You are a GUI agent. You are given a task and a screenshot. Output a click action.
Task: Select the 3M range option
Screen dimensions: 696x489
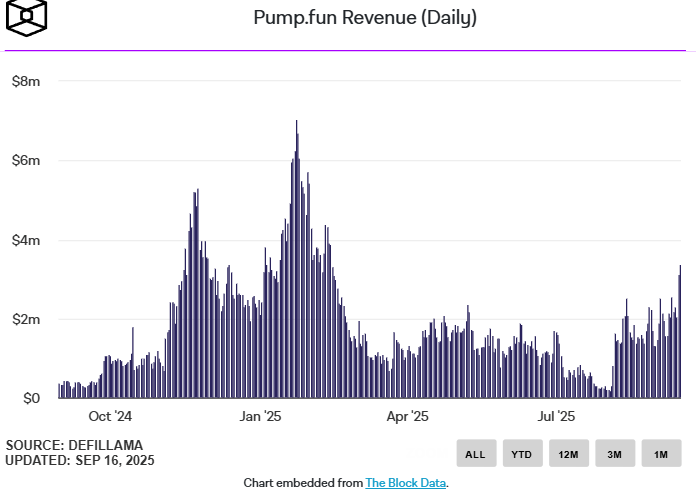pyautogui.click(x=615, y=453)
